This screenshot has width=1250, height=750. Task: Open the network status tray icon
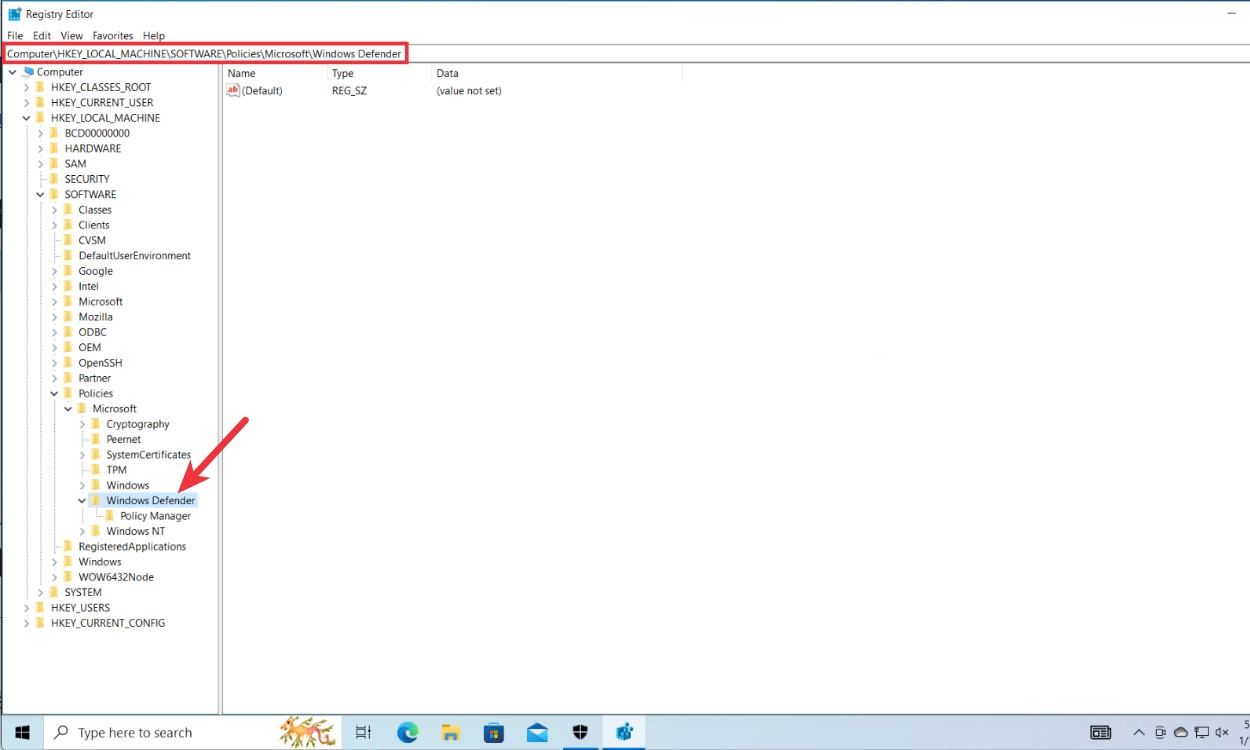coord(1201,732)
